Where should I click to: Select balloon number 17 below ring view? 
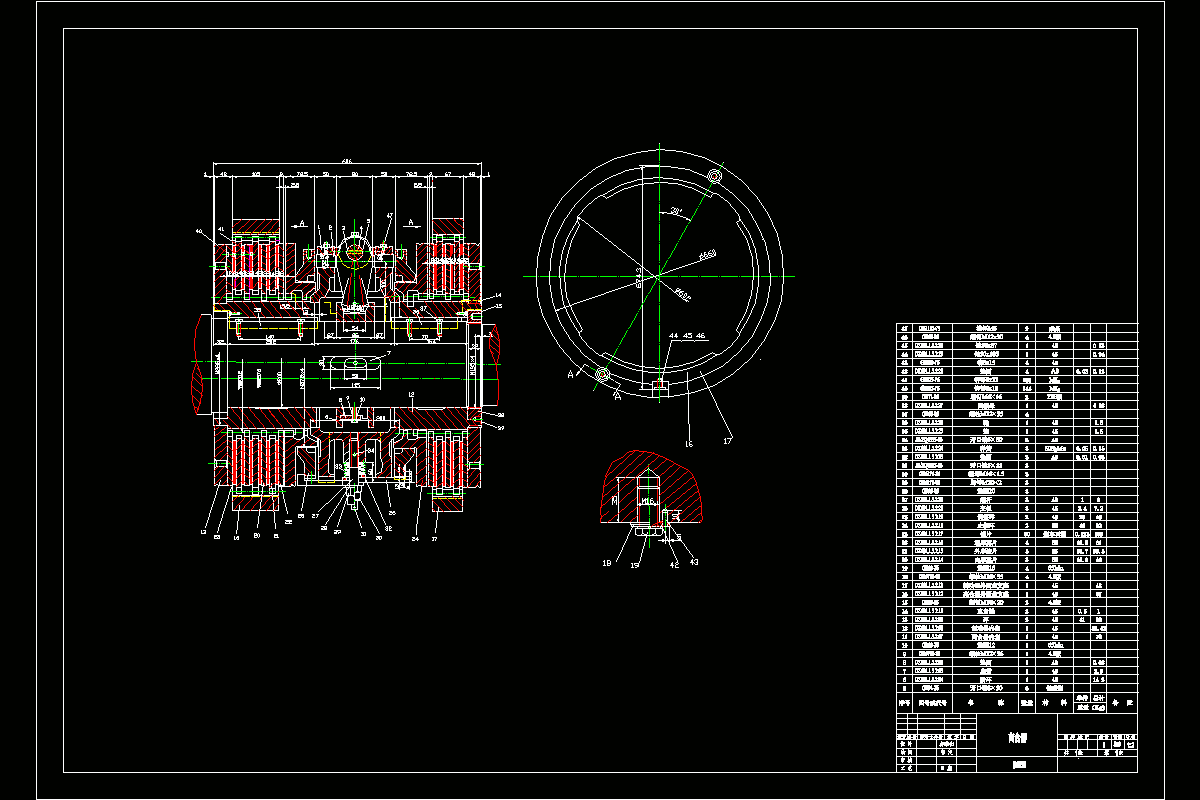tap(728, 439)
